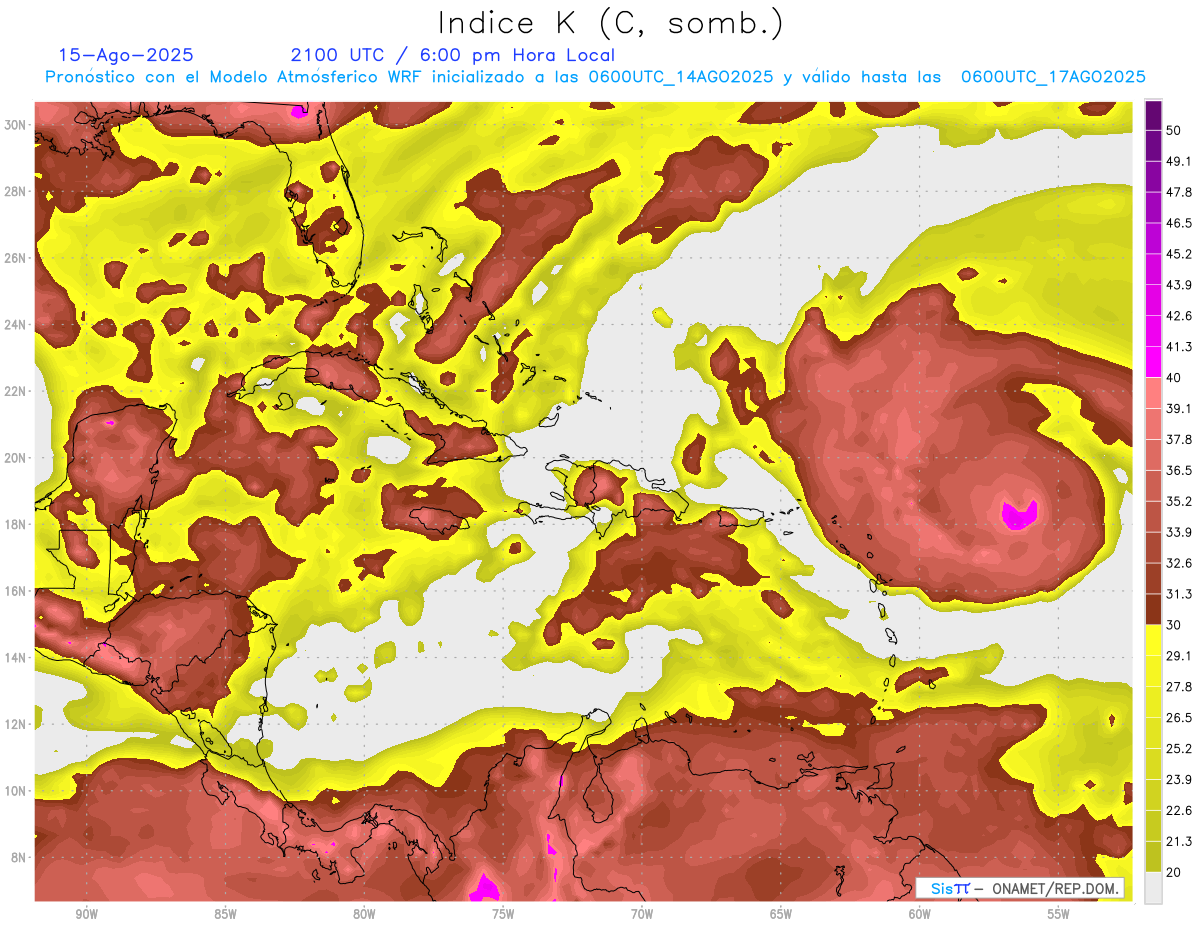
Task: Click the "45.2" color scale value
Action: (1178, 254)
